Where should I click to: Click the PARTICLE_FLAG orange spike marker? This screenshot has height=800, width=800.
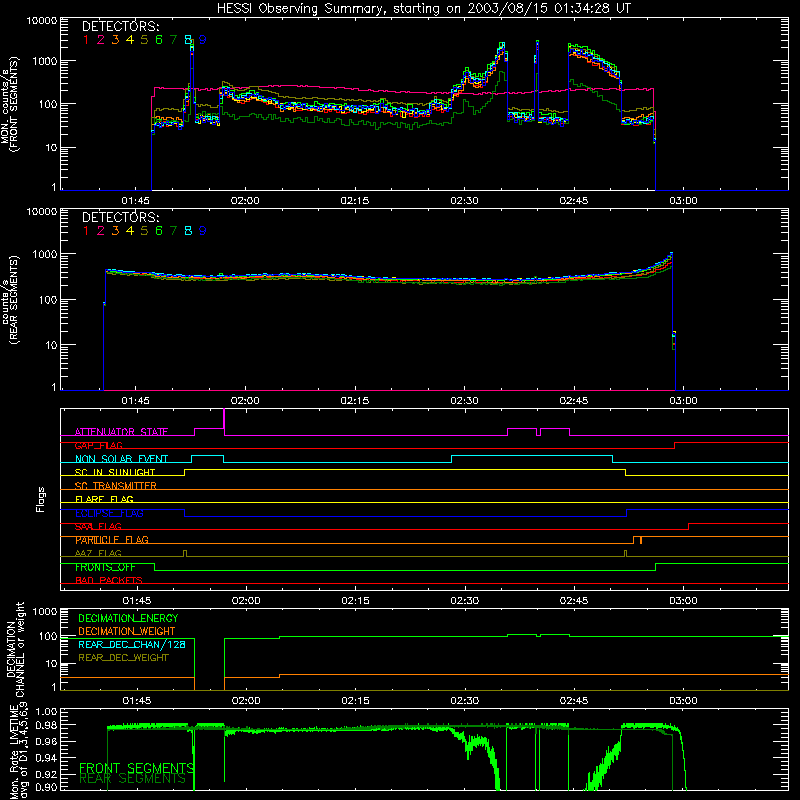(x=641, y=540)
